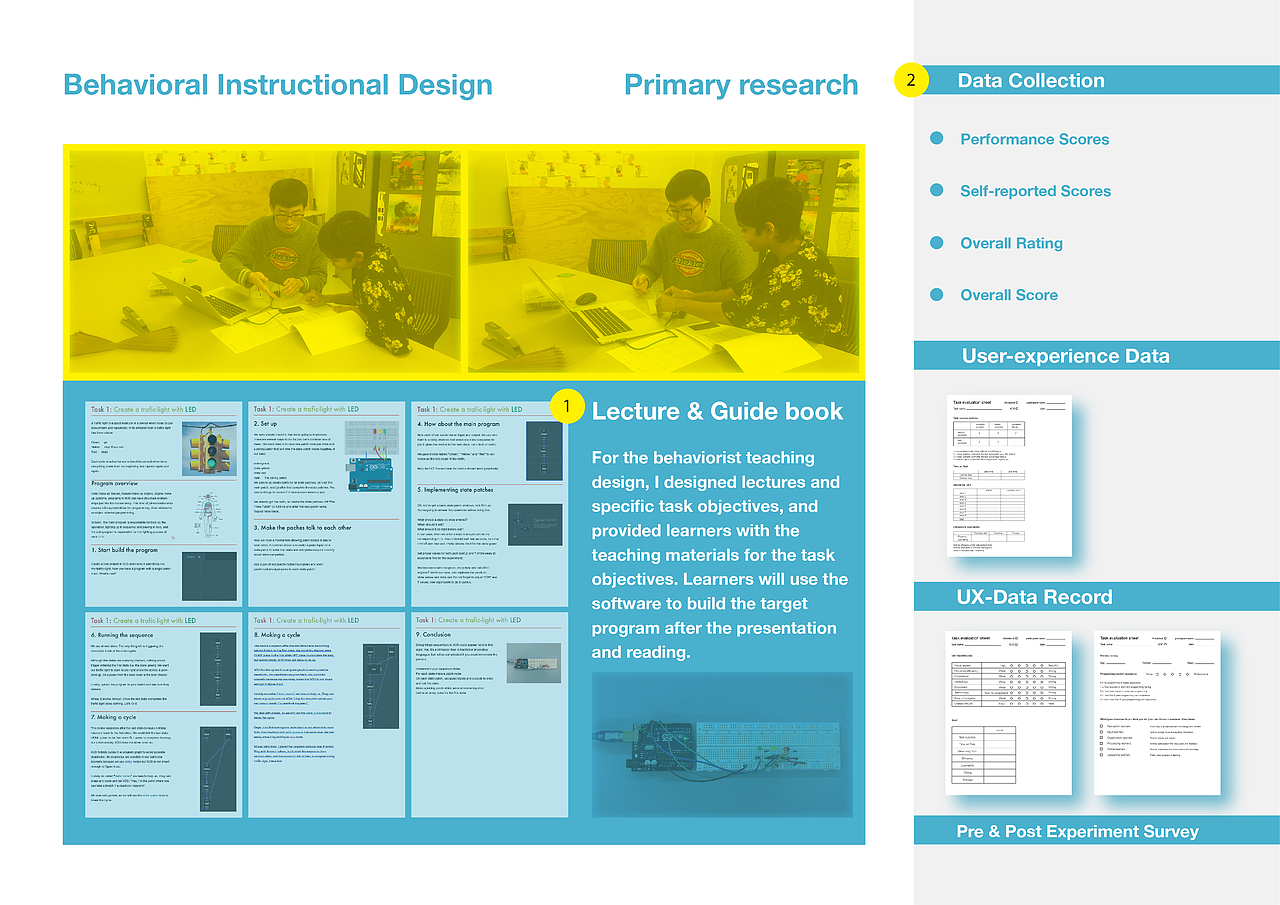
Task: Click the small board photo on the Conclusion page
Action: click(x=534, y=663)
